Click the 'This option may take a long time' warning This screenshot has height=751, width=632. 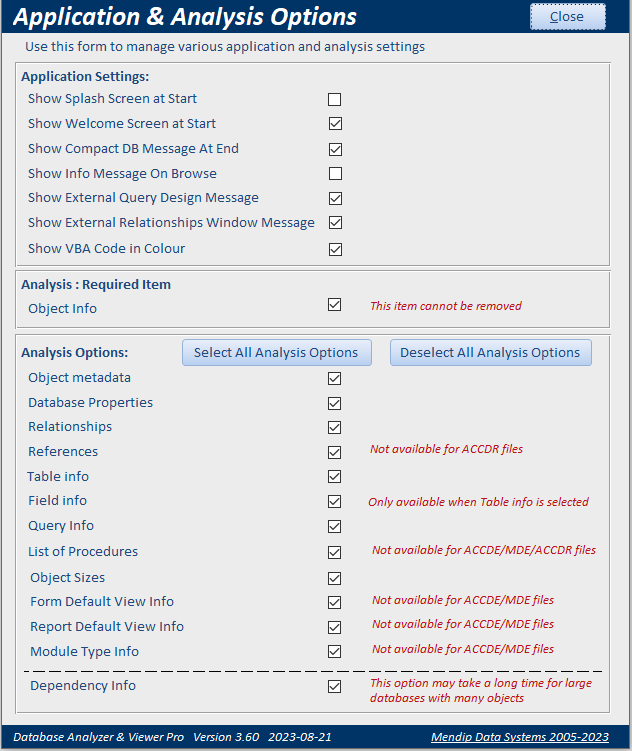(x=481, y=690)
